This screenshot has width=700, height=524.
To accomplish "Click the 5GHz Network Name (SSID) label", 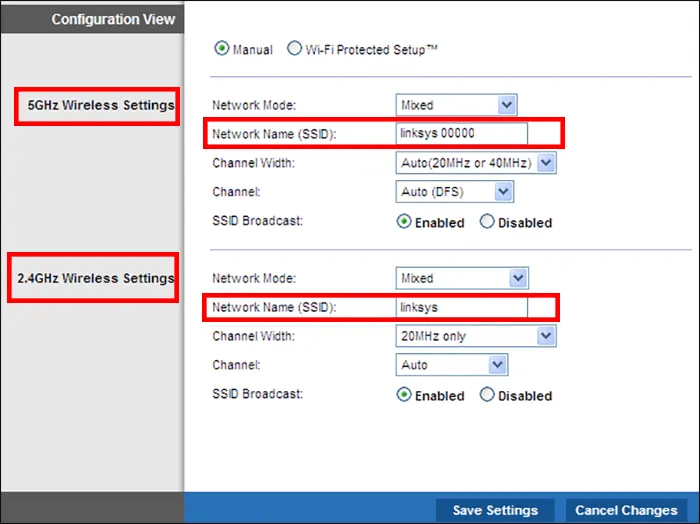I will (274, 134).
